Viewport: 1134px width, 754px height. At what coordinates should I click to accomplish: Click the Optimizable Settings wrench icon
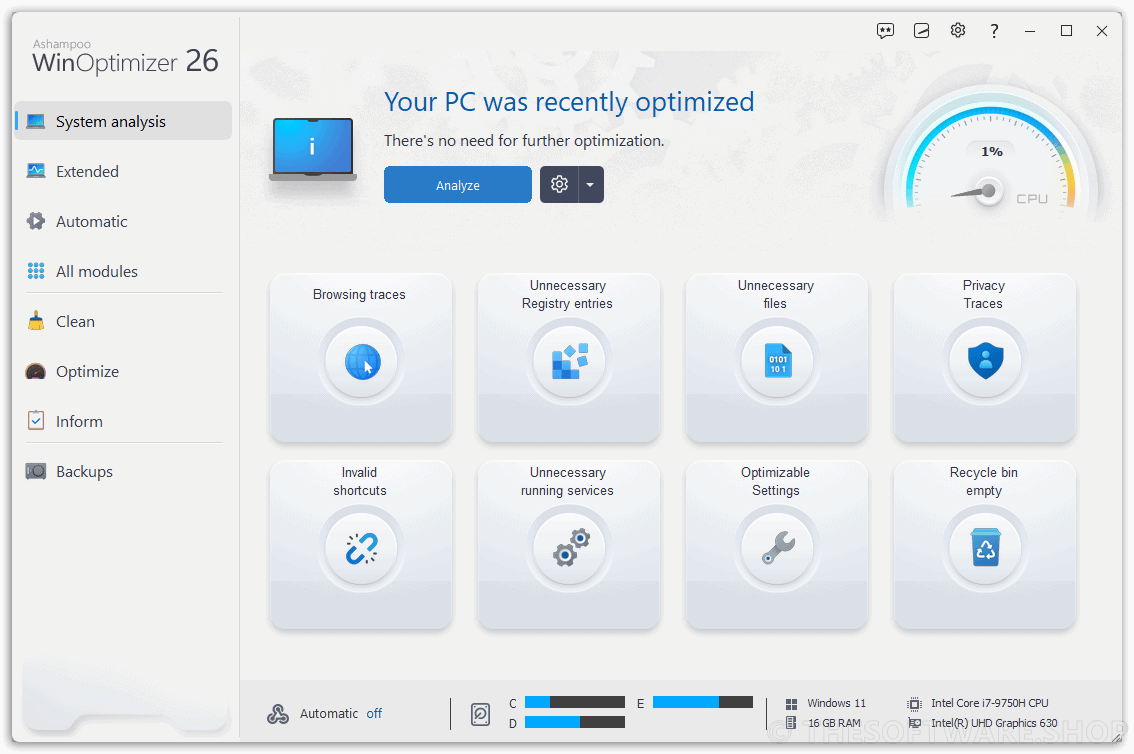[778, 548]
